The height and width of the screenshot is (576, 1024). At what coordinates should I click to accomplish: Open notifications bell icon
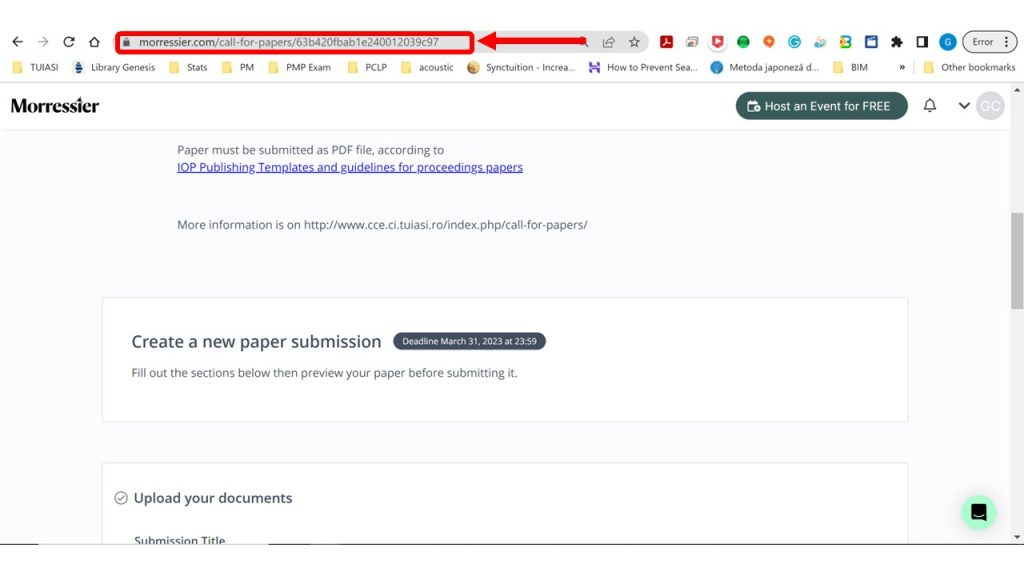pos(929,106)
